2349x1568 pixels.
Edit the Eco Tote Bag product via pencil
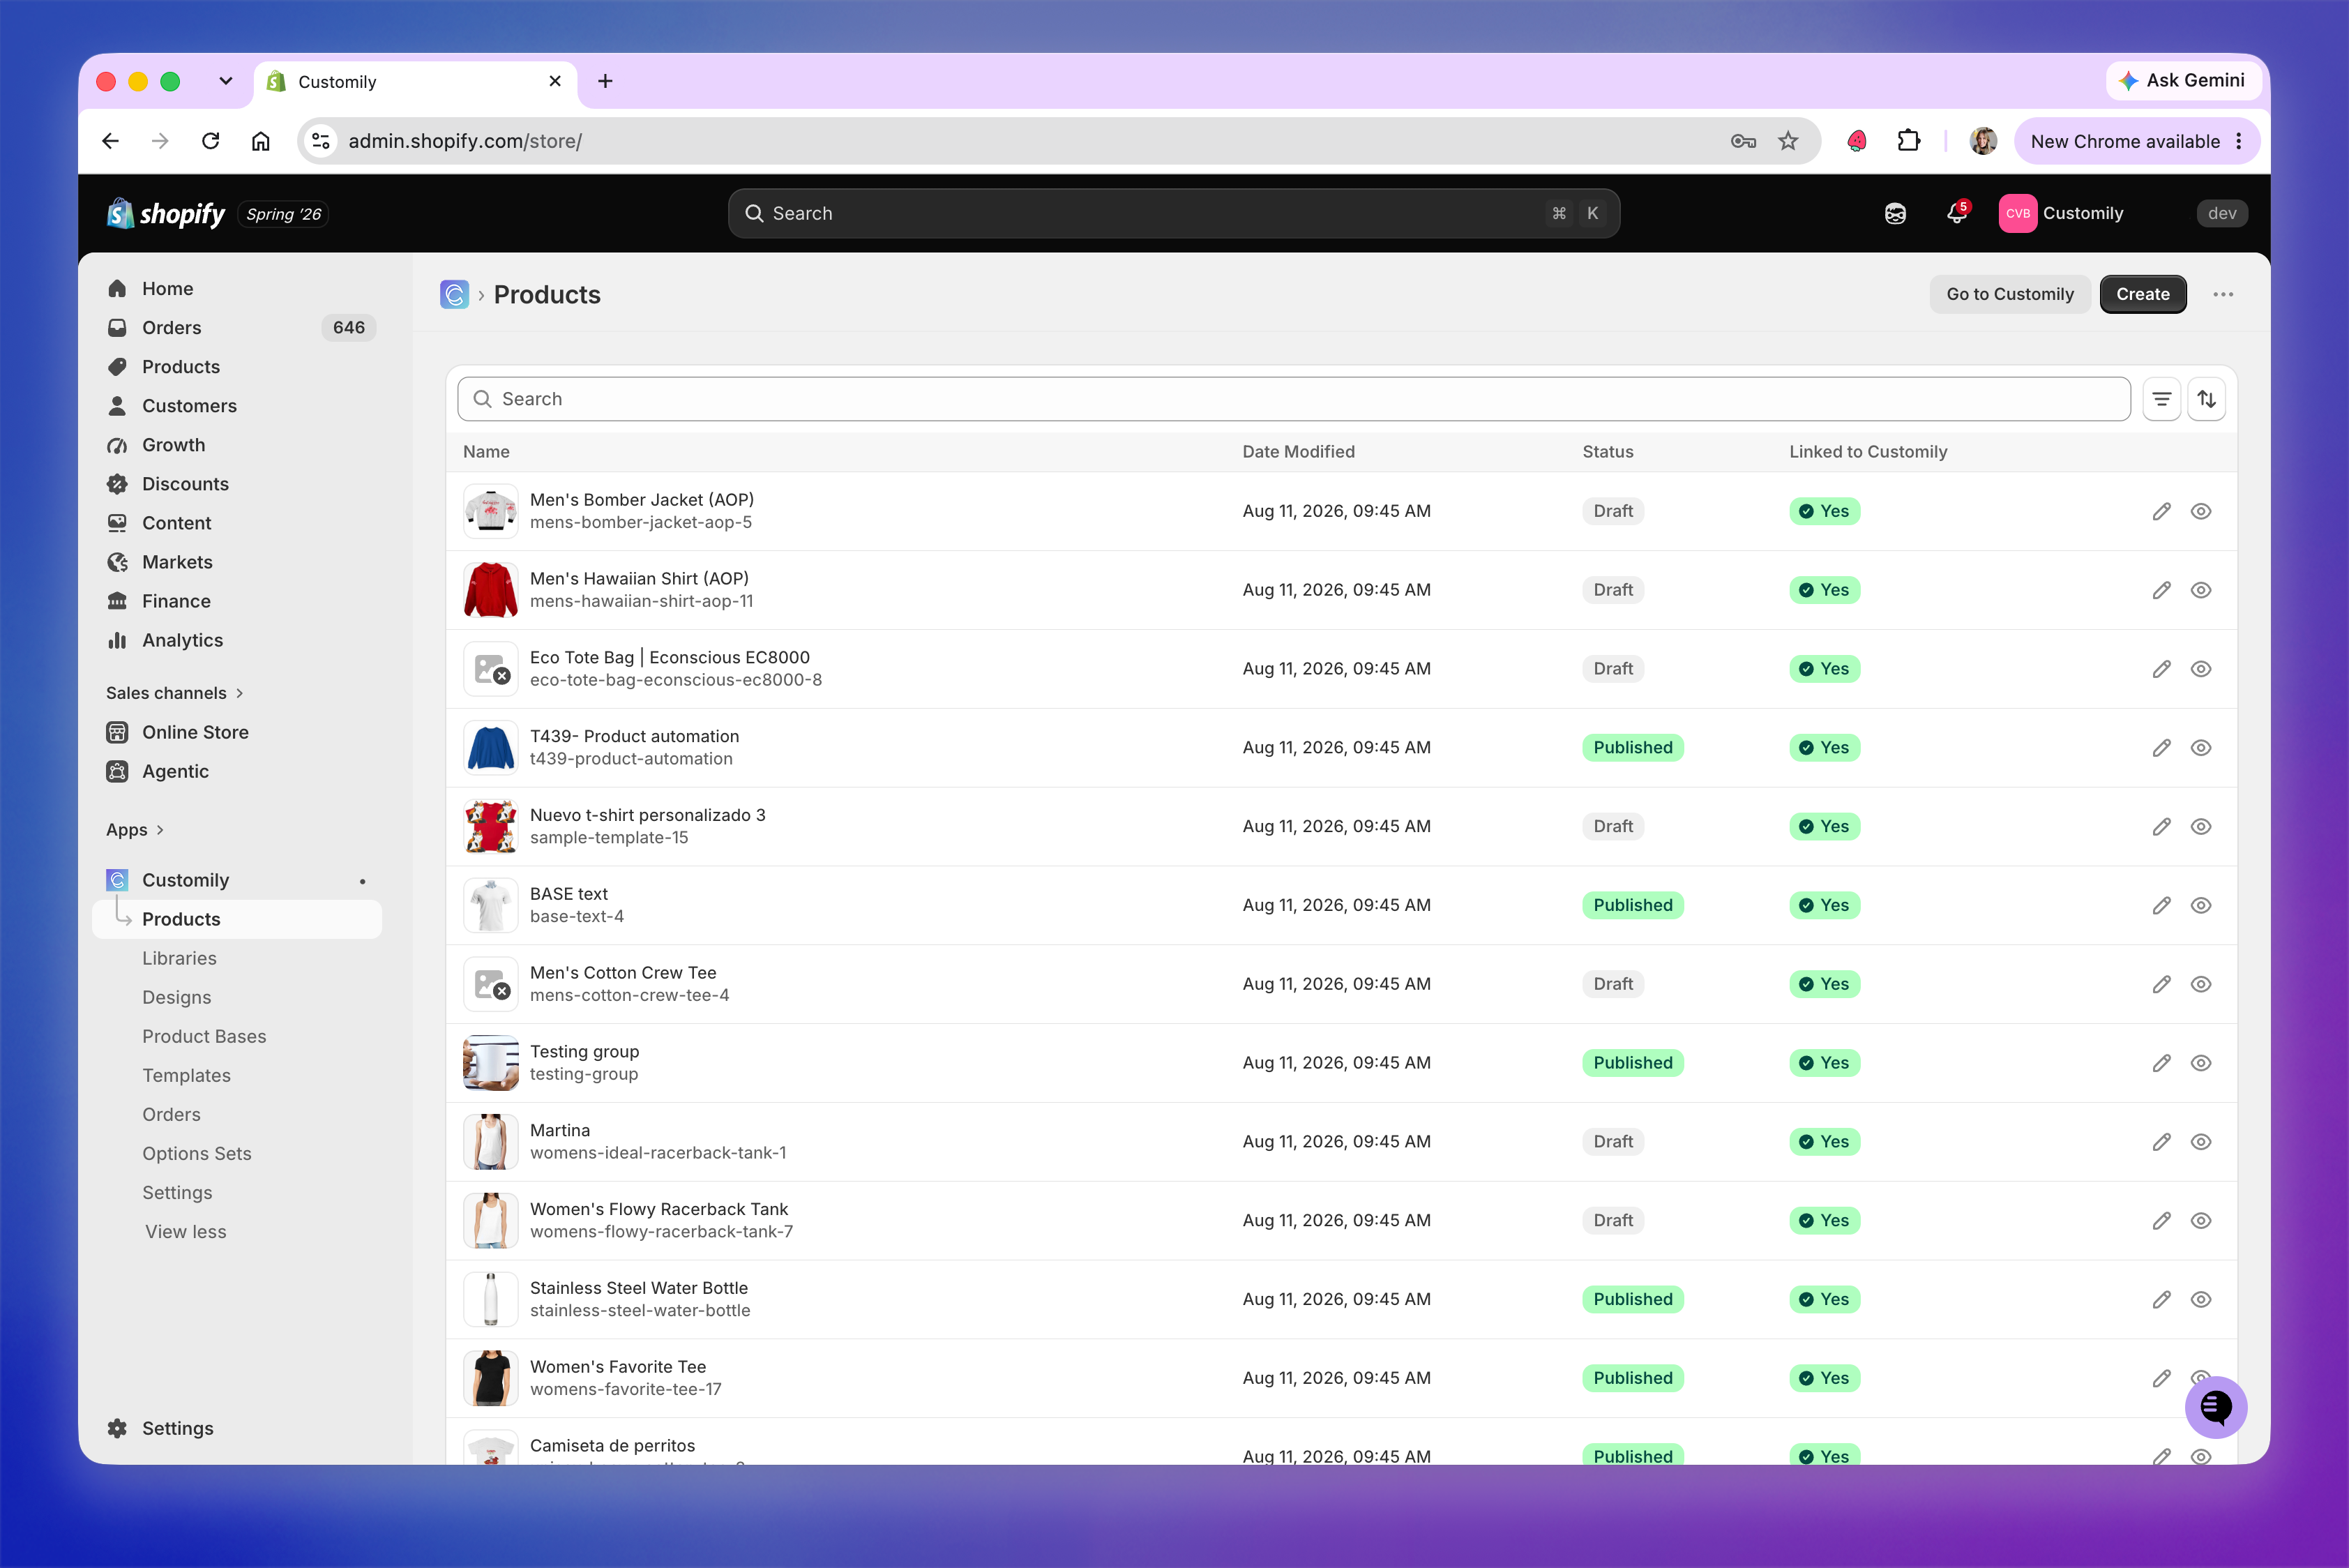pos(2161,669)
